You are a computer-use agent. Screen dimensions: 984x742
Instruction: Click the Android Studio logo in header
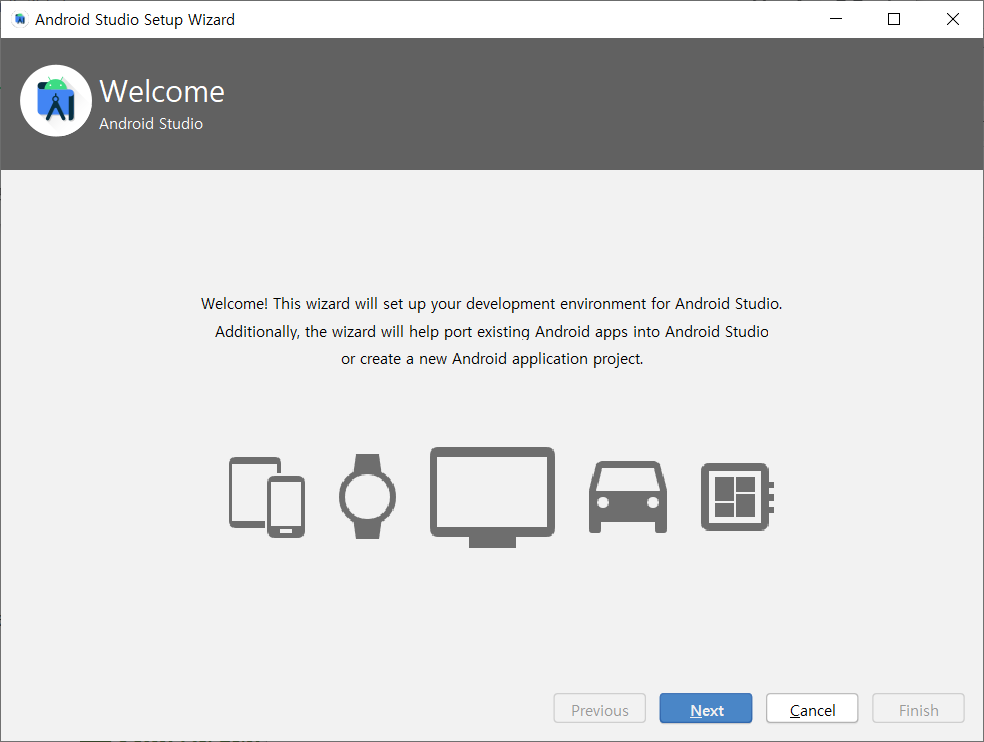(56, 100)
